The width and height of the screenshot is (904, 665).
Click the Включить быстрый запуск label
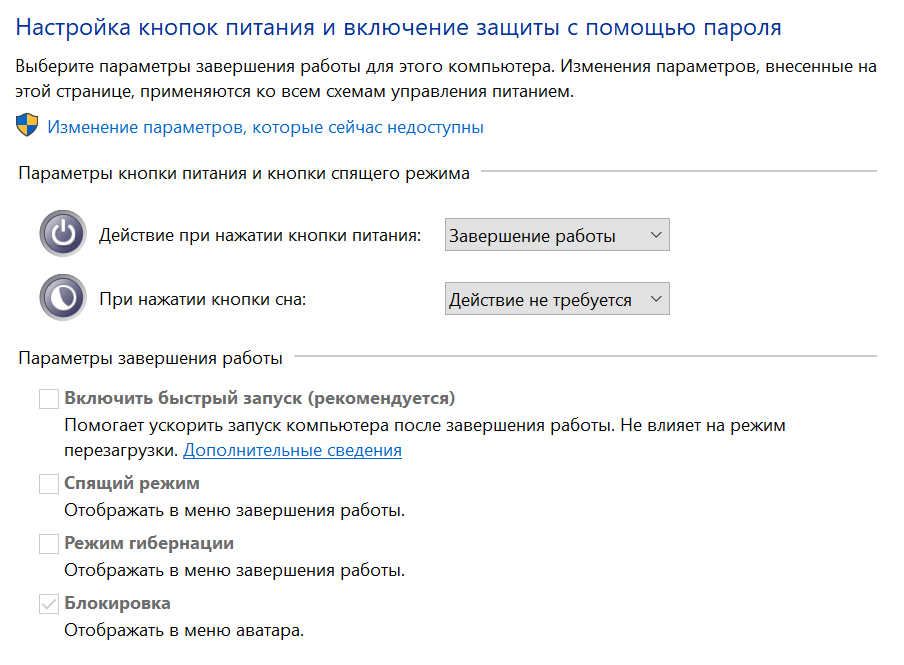[x=259, y=398]
